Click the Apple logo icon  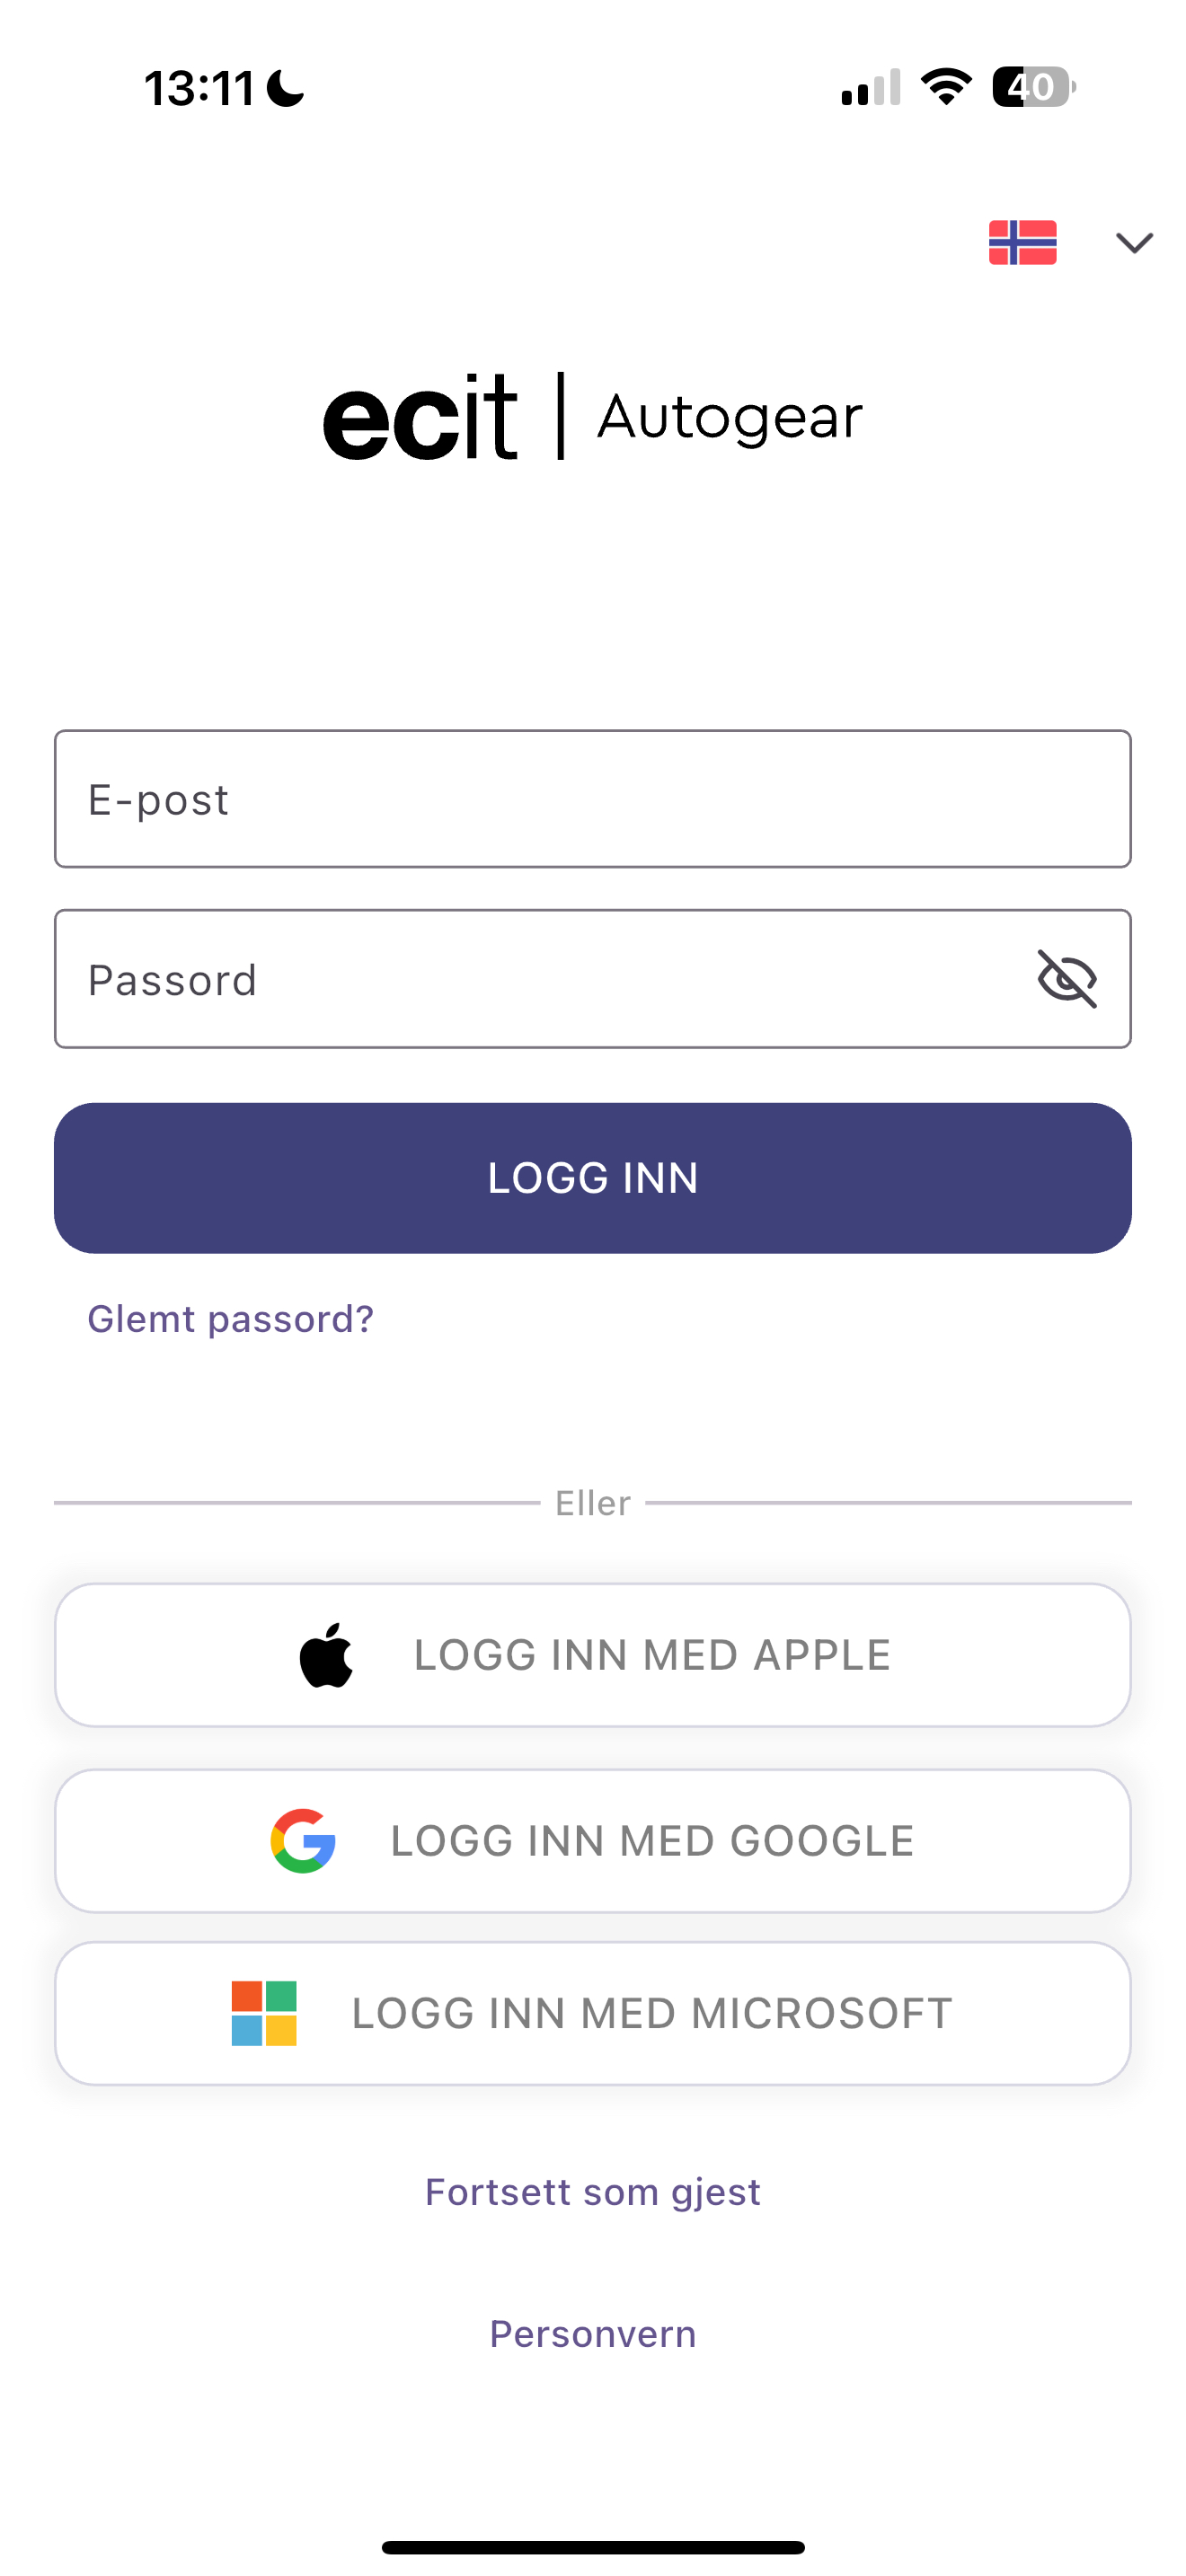click(327, 1655)
